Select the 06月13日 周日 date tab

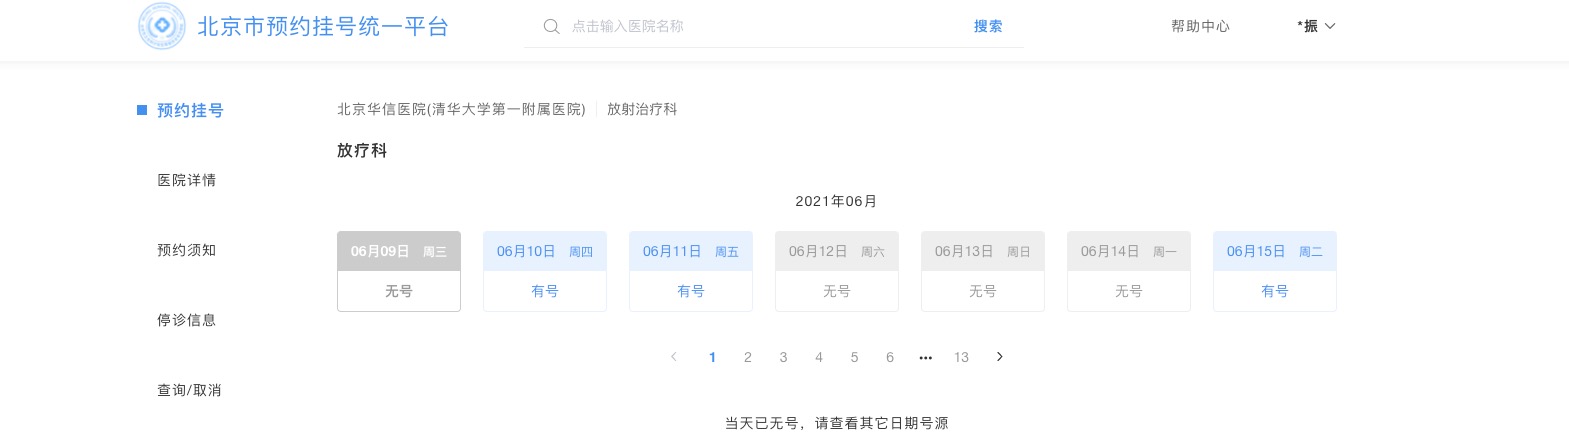click(983, 251)
